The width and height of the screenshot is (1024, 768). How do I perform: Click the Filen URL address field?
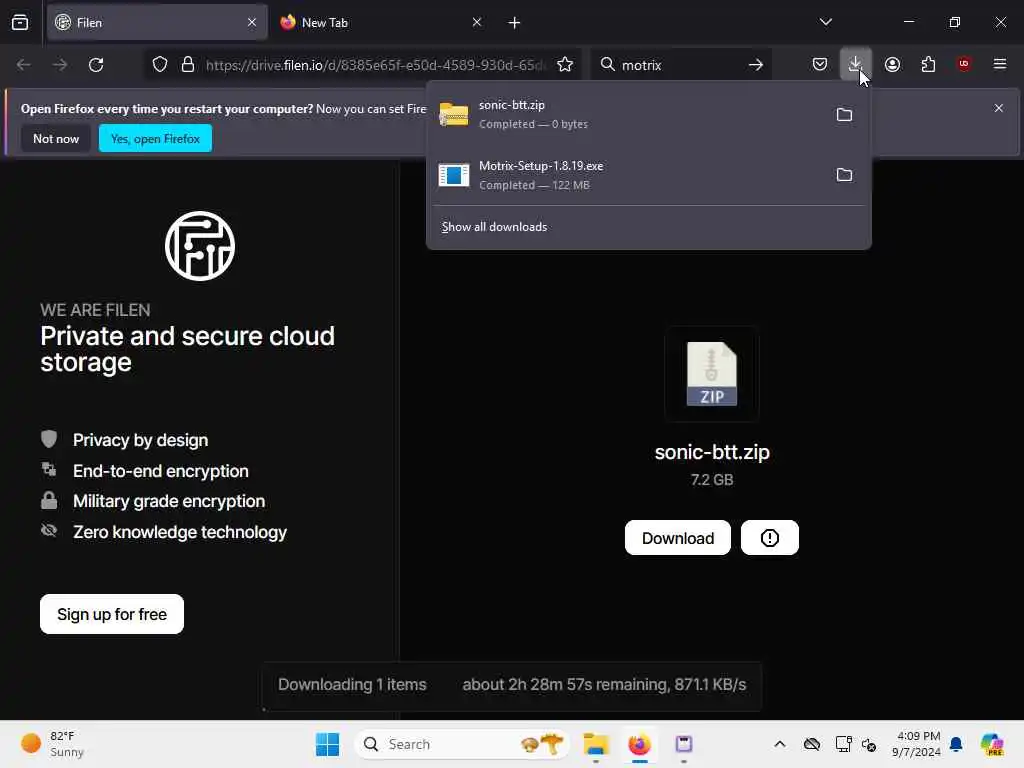click(x=375, y=65)
